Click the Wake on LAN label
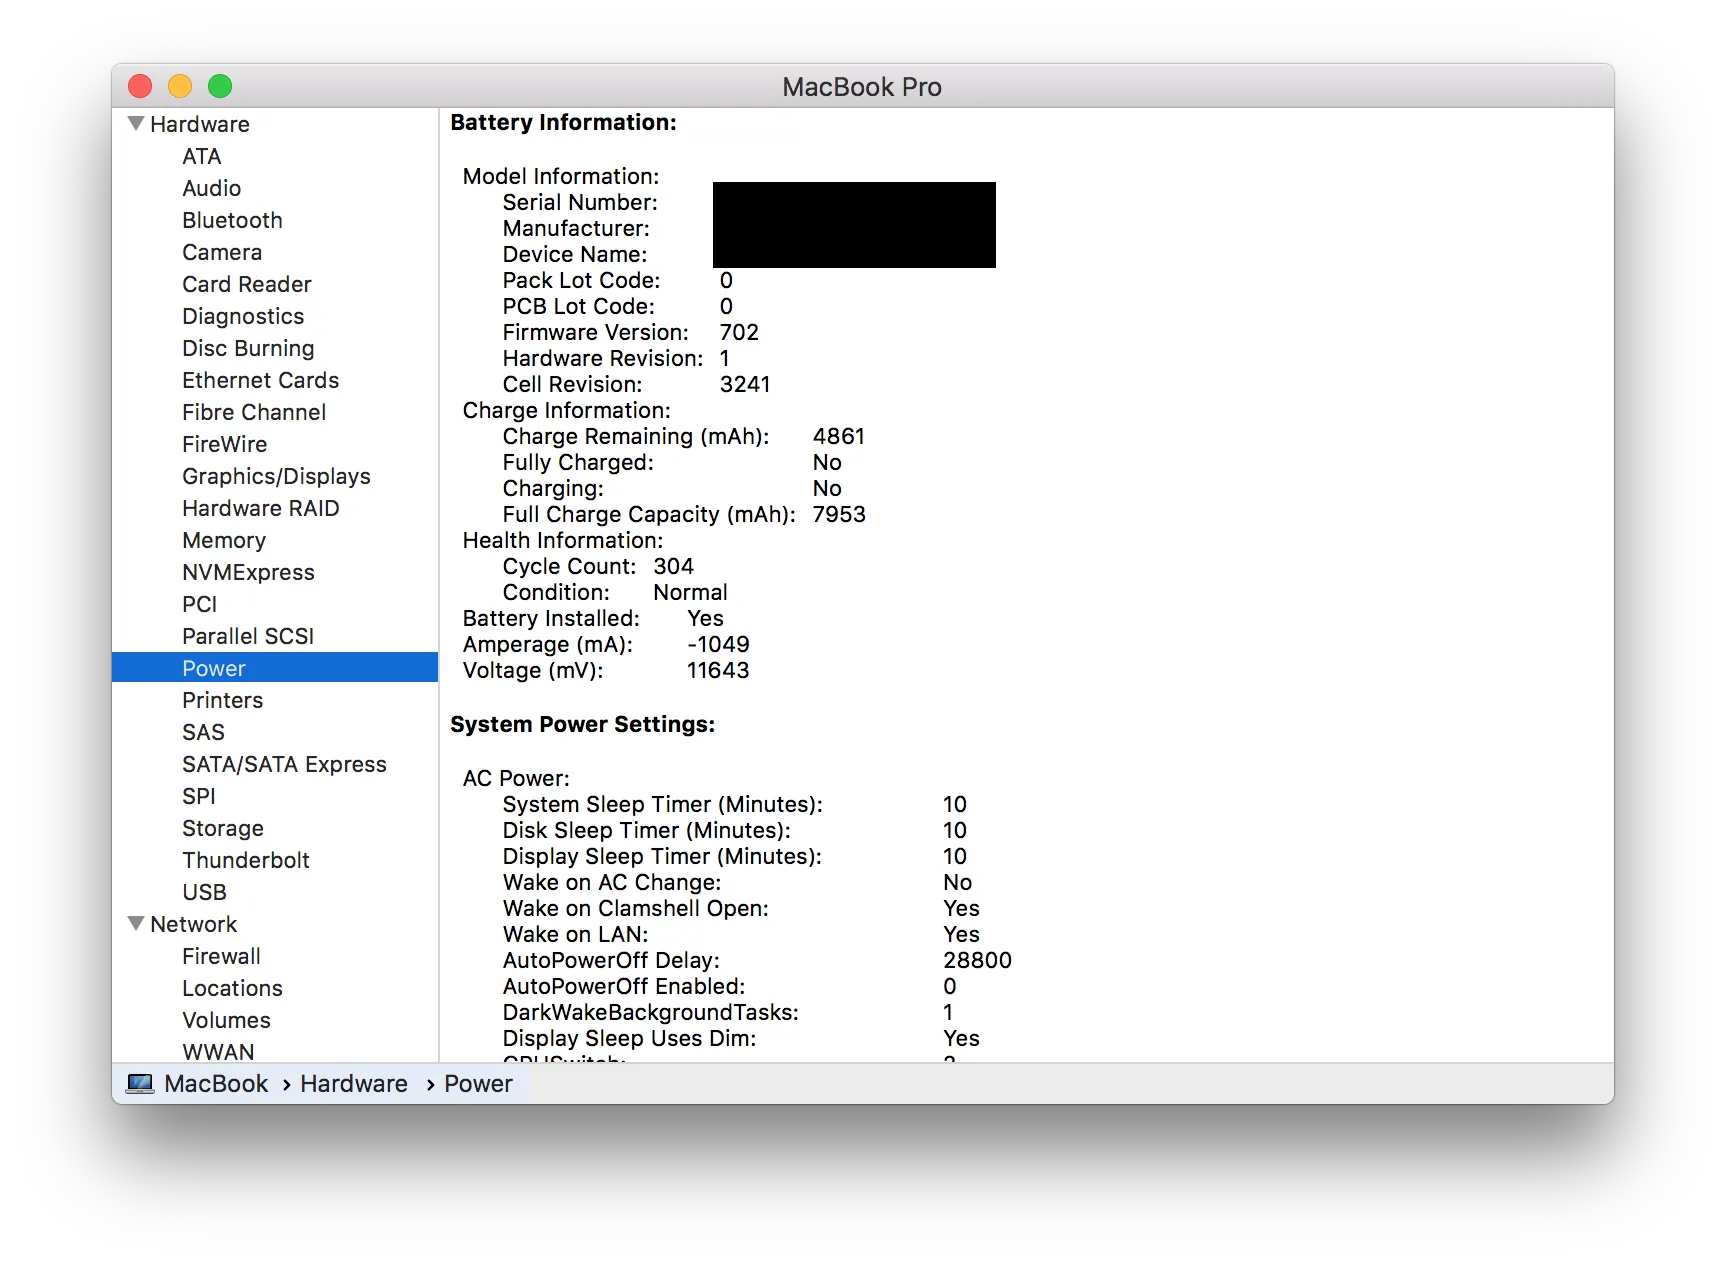 pyautogui.click(x=575, y=934)
